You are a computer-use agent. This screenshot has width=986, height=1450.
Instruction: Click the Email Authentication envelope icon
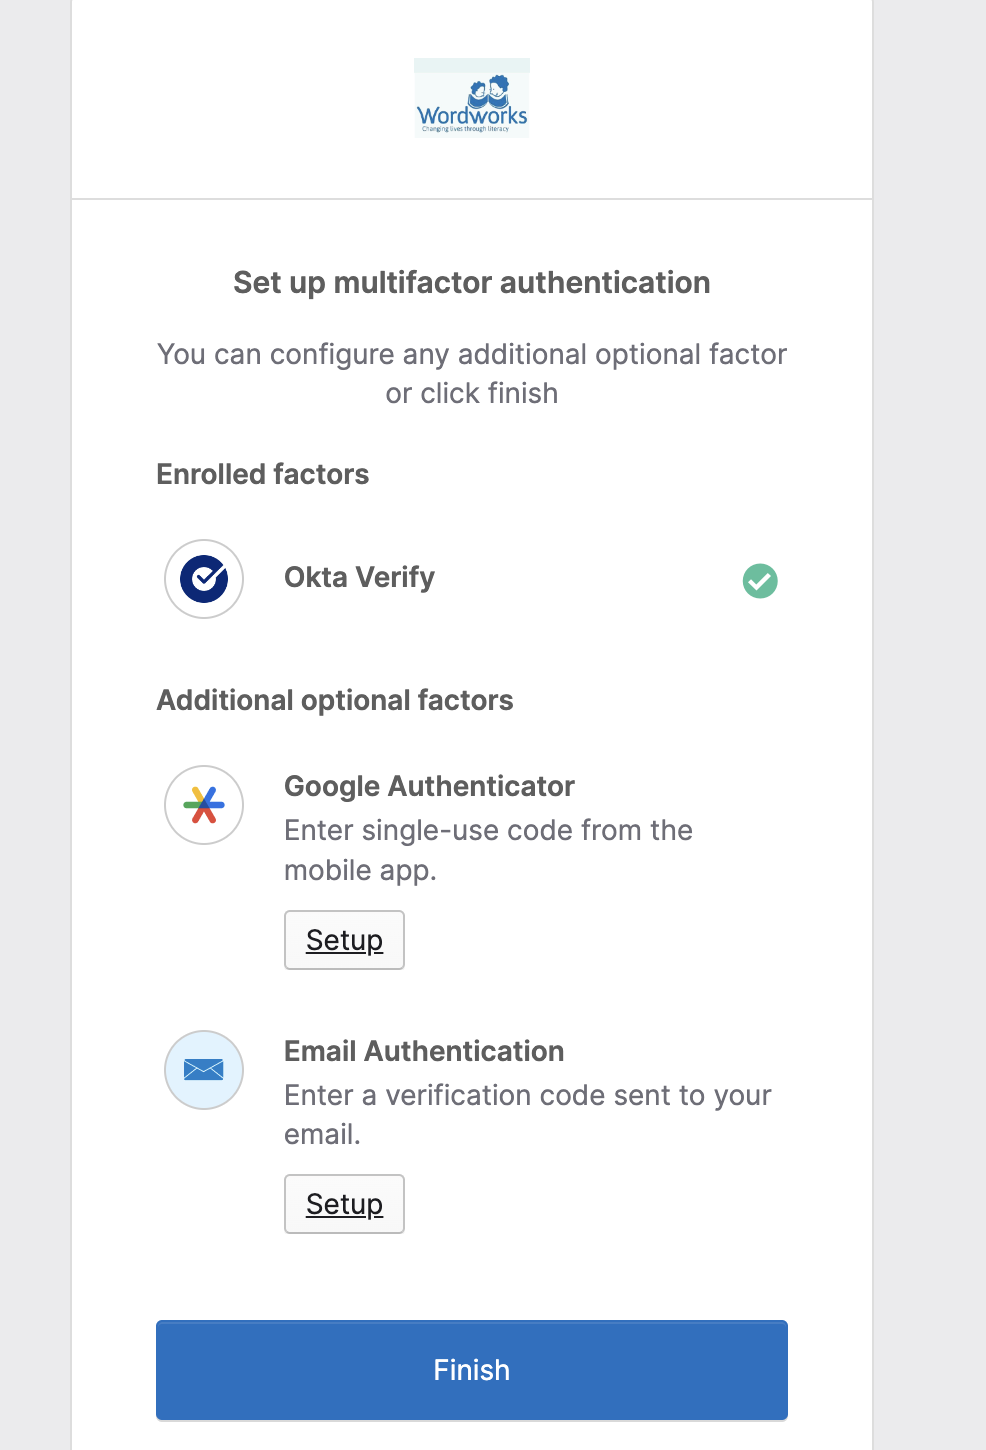(x=204, y=1070)
